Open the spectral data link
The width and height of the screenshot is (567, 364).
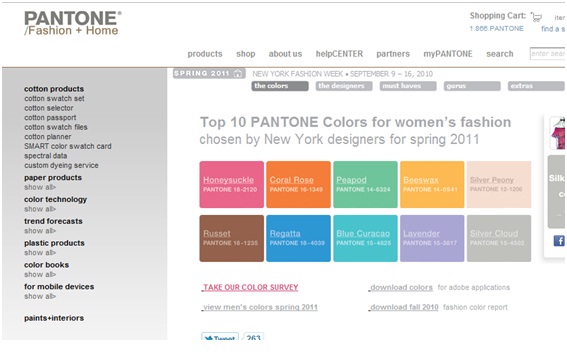(46, 156)
